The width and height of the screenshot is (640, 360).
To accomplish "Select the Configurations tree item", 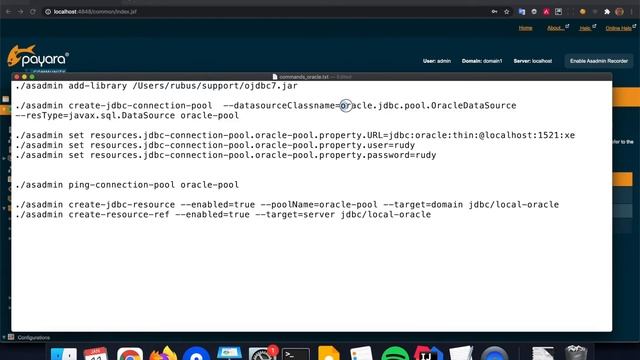I will tap(34, 338).
